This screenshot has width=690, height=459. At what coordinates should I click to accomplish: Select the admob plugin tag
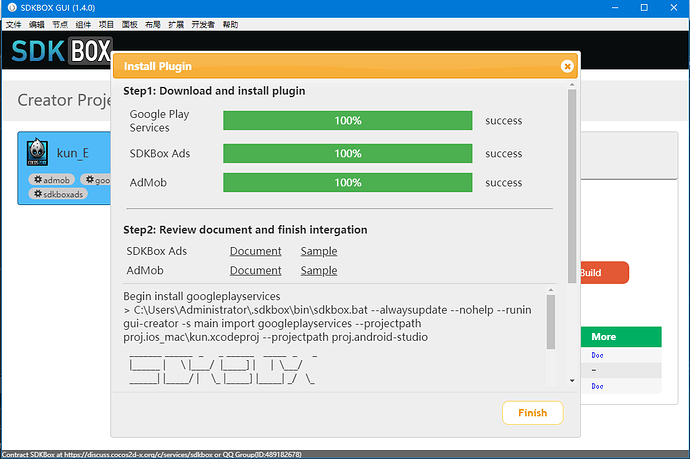click(51, 180)
